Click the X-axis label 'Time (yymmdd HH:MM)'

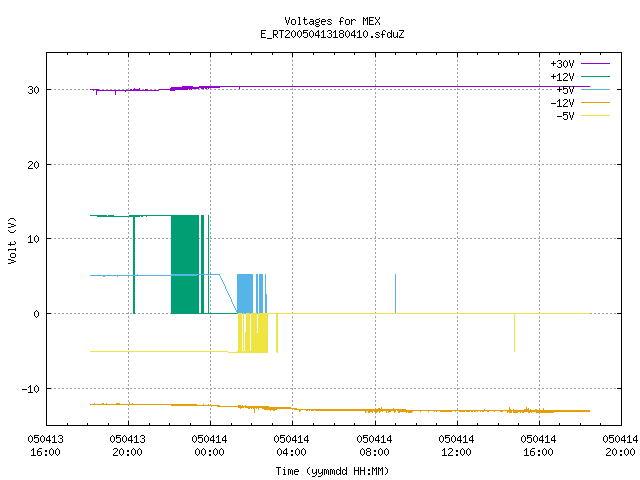(332, 471)
